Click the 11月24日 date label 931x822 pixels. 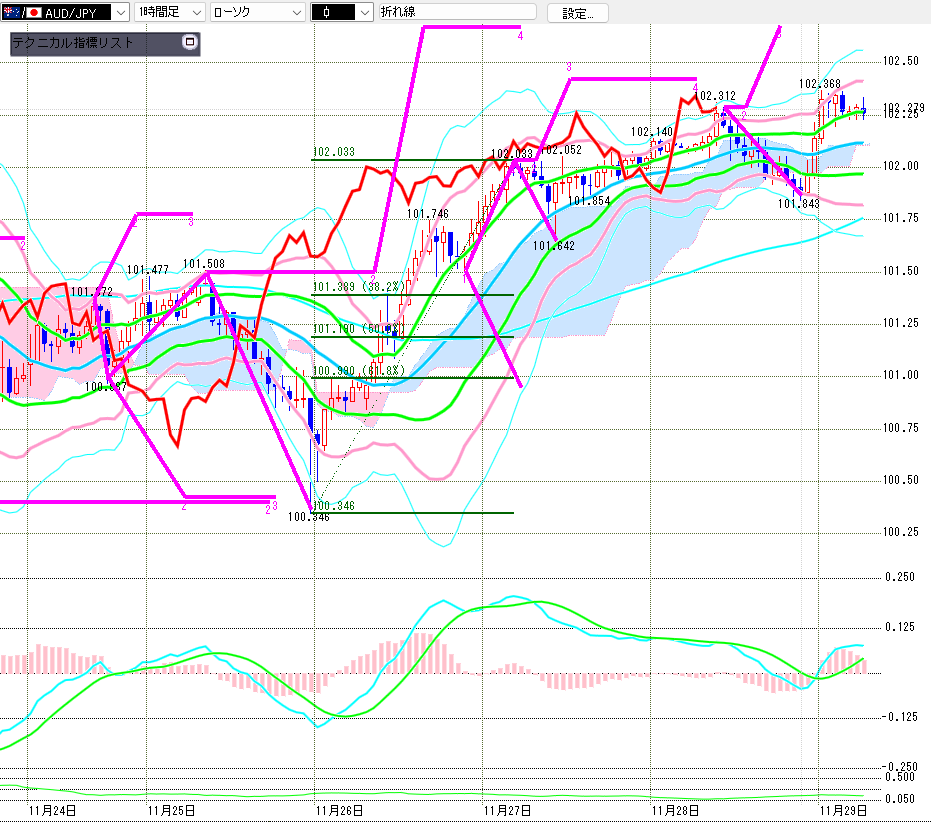52,808
